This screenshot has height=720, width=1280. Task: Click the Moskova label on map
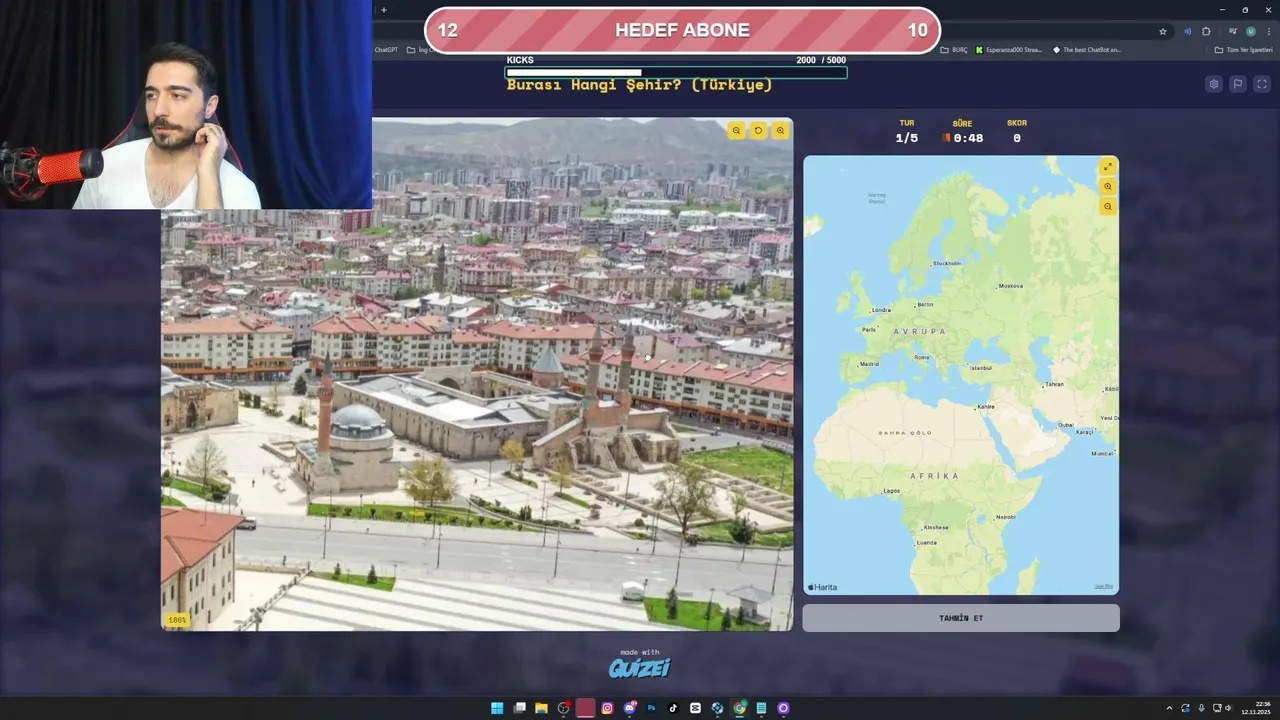click(x=1011, y=286)
